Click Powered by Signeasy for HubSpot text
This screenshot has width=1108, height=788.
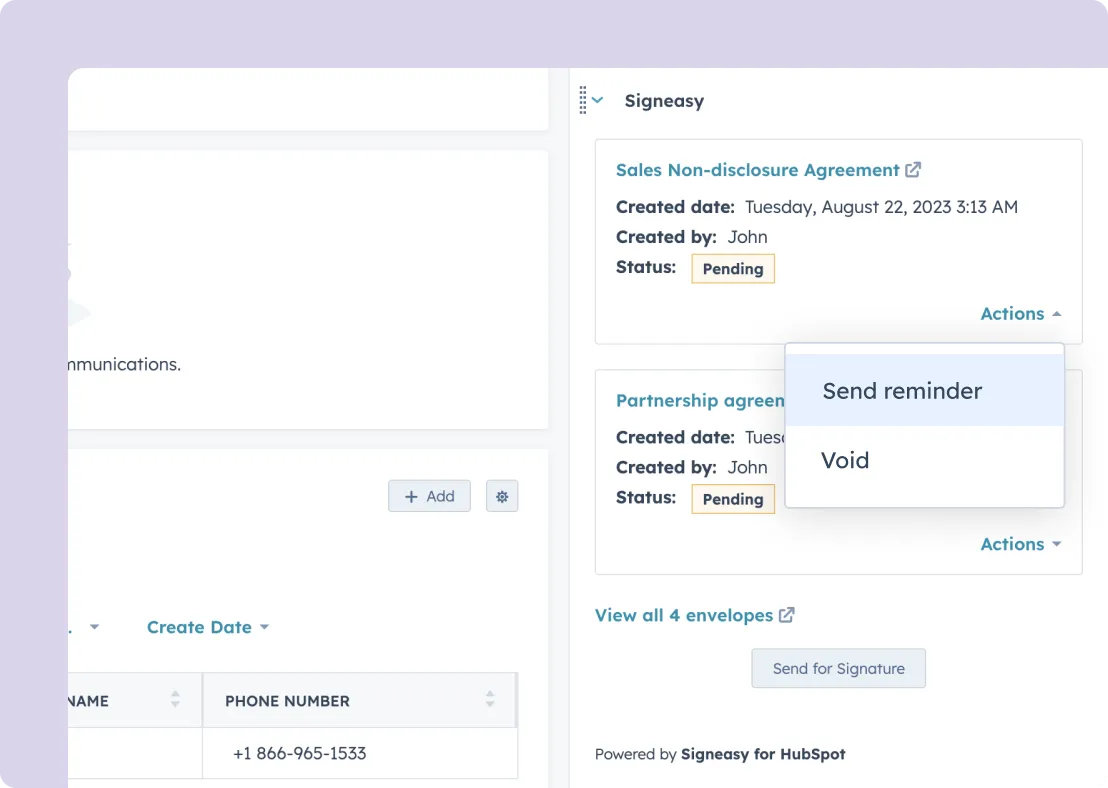[x=720, y=754]
